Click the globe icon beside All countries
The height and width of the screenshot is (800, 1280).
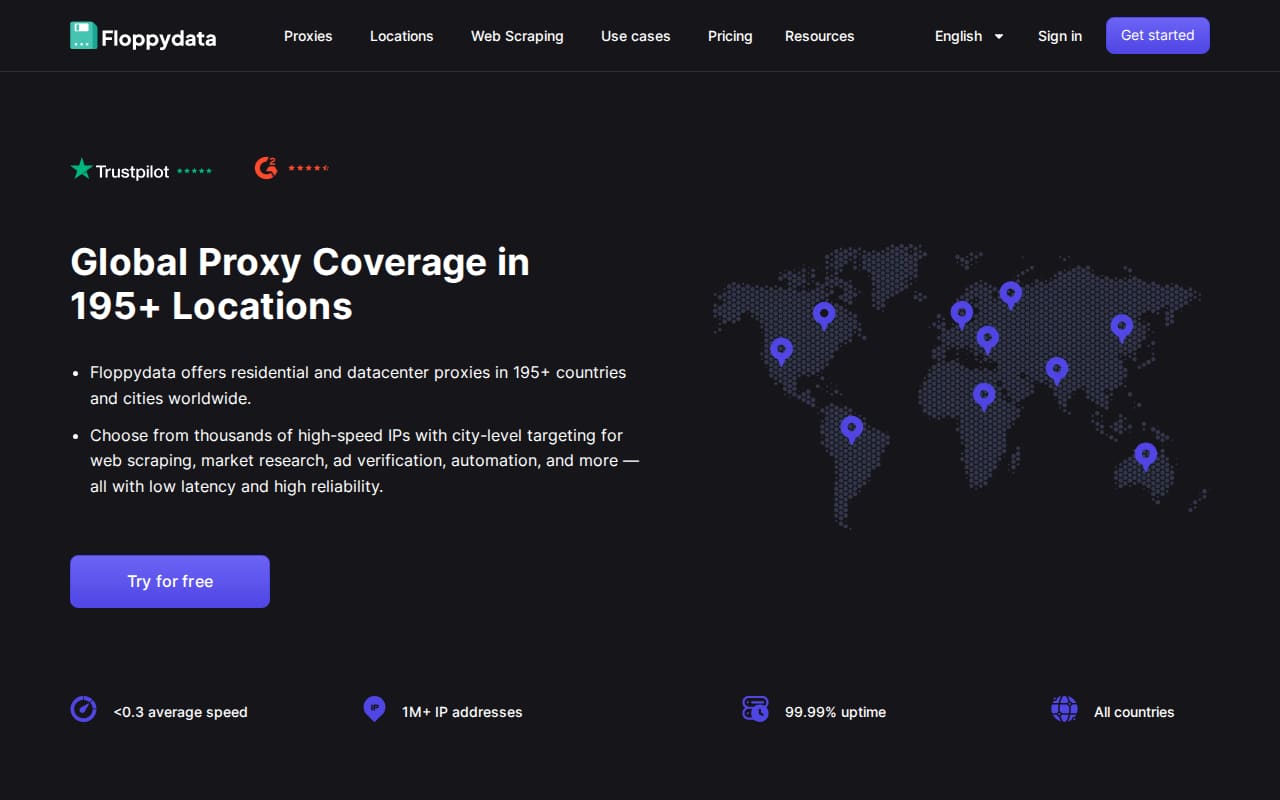[x=1064, y=709]
